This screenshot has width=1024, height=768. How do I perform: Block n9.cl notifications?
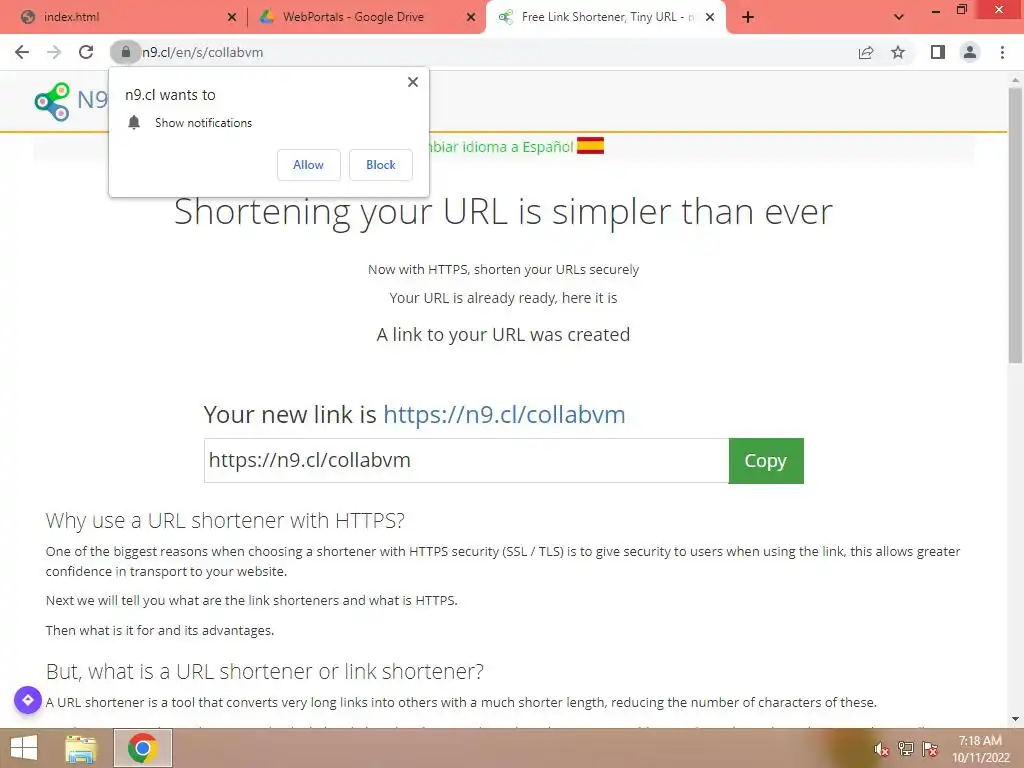pyautogui.click(x=381, y=165)
